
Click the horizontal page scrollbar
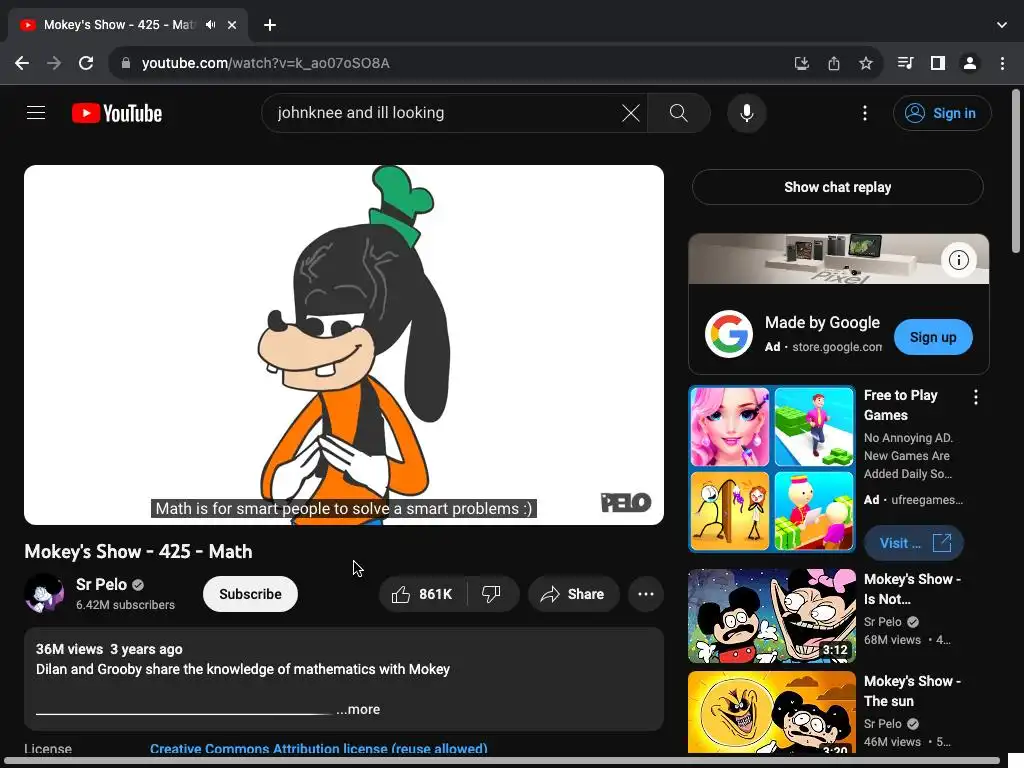click(503, 761)
